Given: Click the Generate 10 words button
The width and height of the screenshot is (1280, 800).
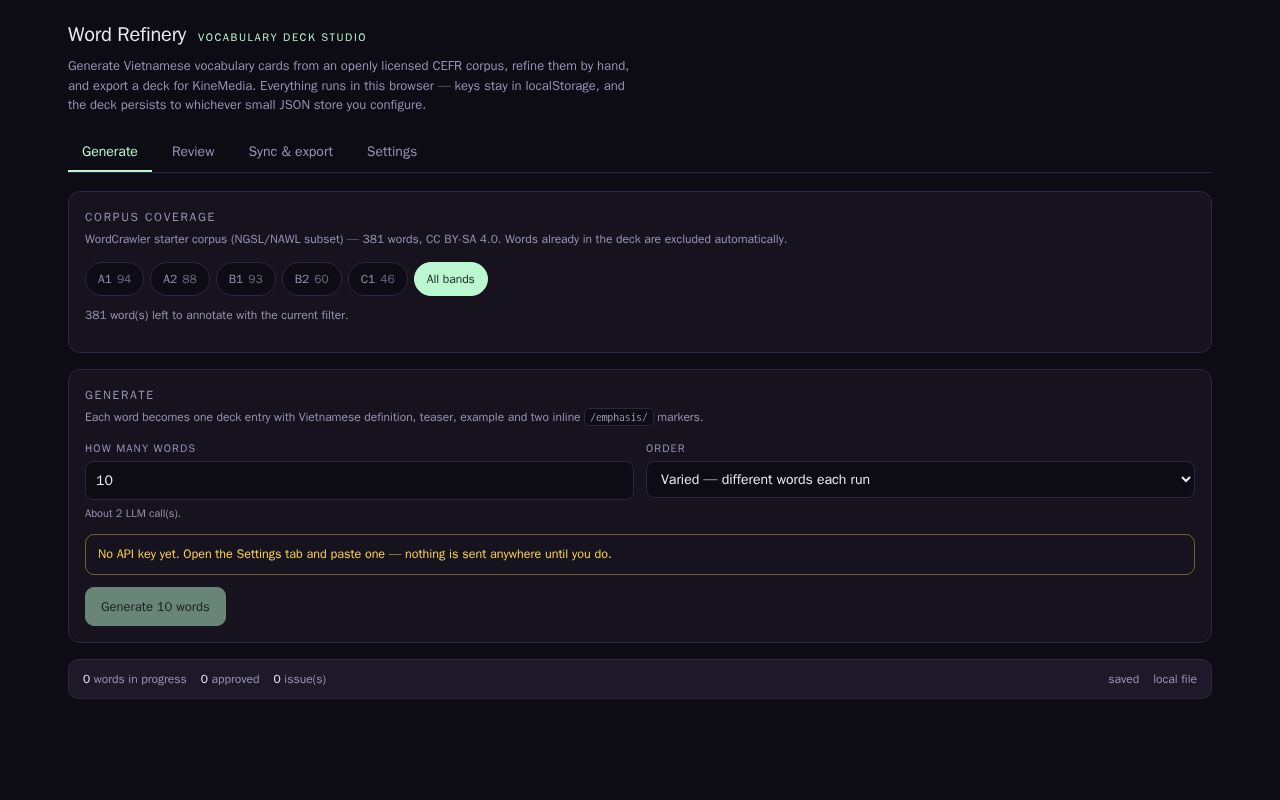Looking at the screenshot, I should (155, 607).
